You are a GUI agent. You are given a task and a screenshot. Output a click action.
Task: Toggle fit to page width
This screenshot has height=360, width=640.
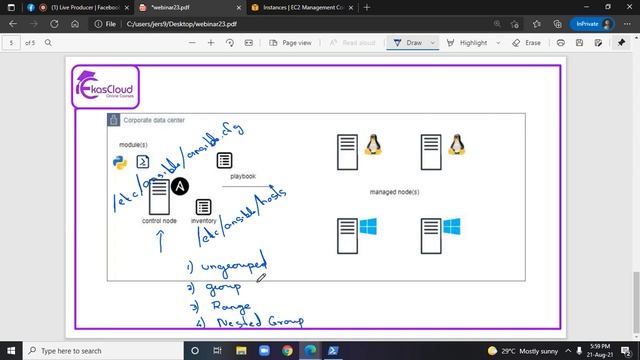tap(249, 43)
